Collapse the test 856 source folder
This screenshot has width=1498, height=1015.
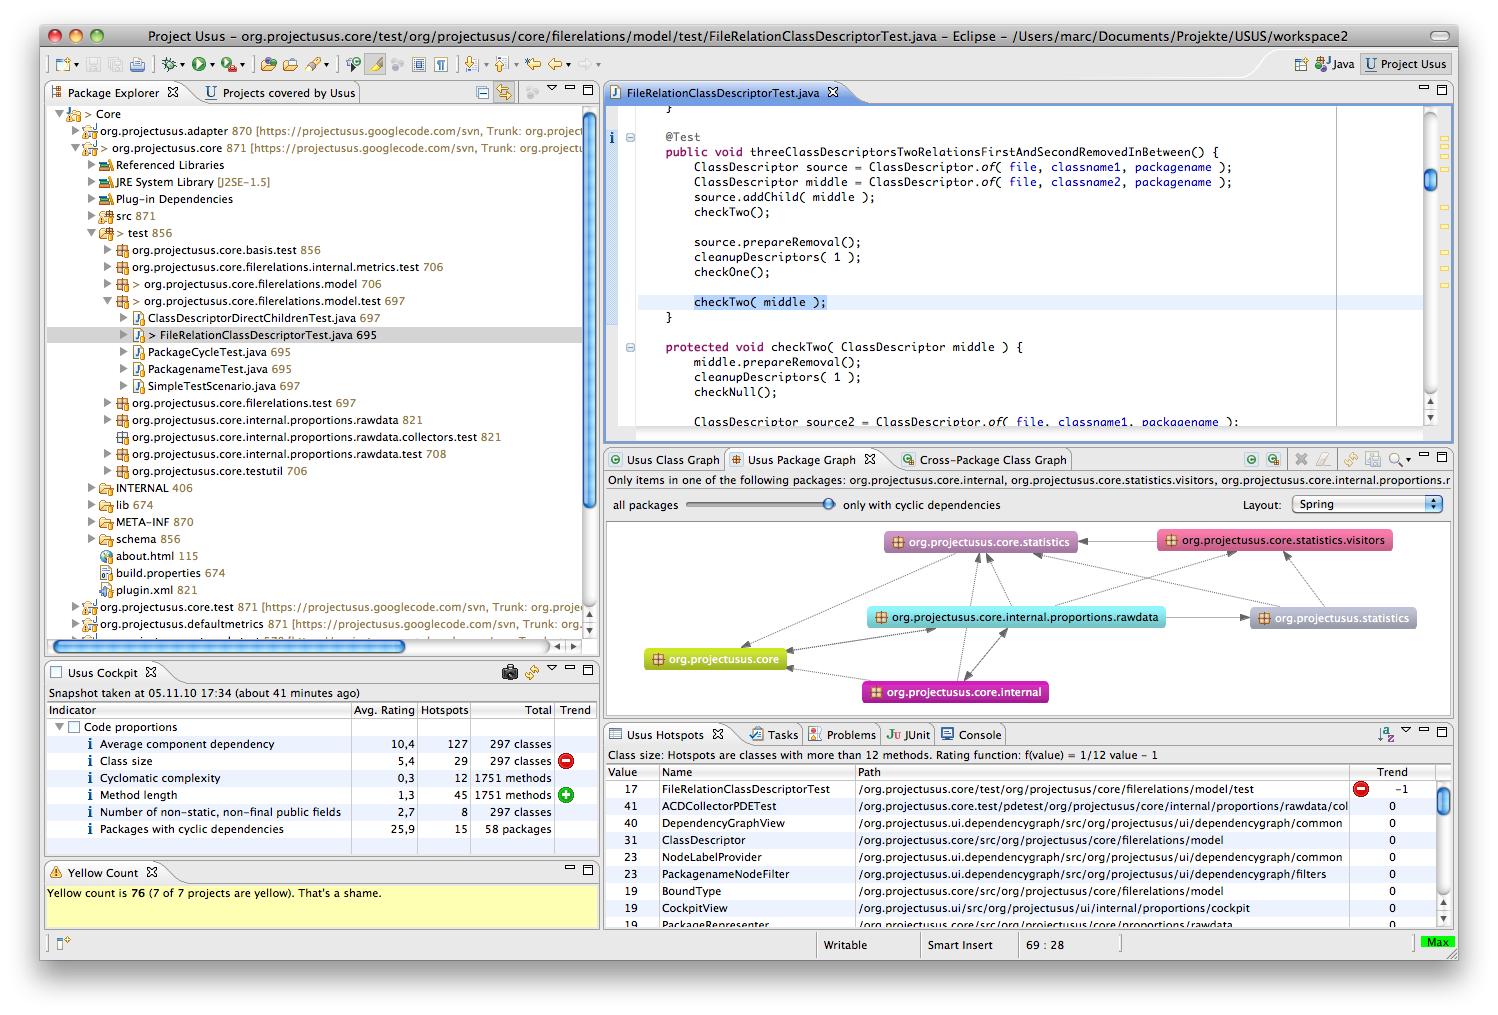91,233
